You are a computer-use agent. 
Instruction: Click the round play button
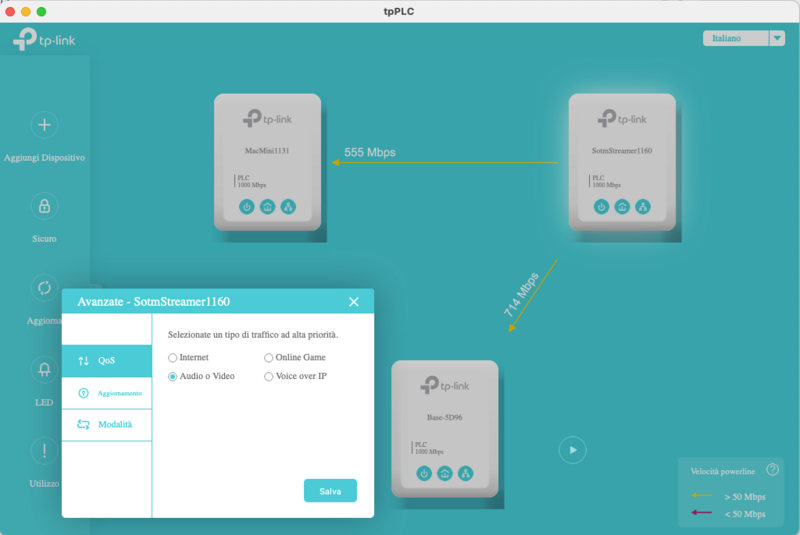[573, 450]
